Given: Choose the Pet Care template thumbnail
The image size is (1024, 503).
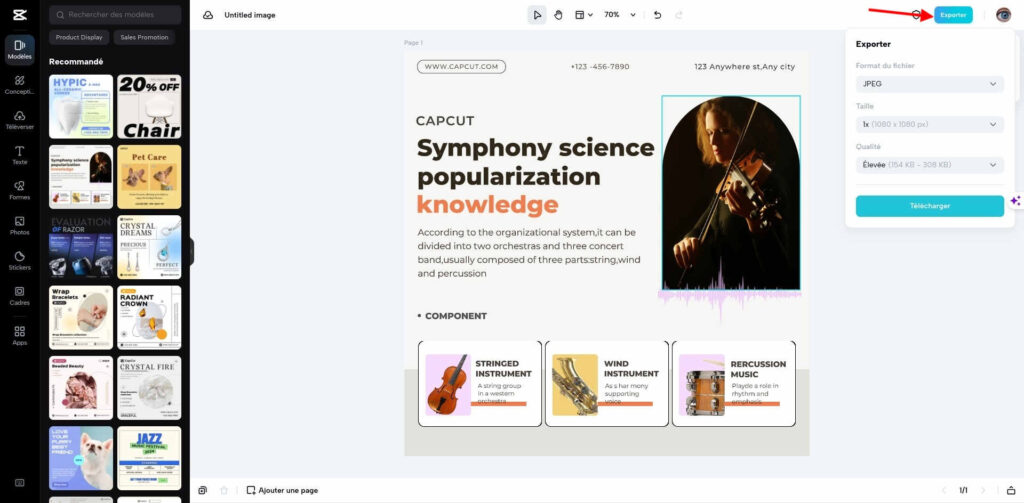Looking at the screenshot, I should coord(149,176).
